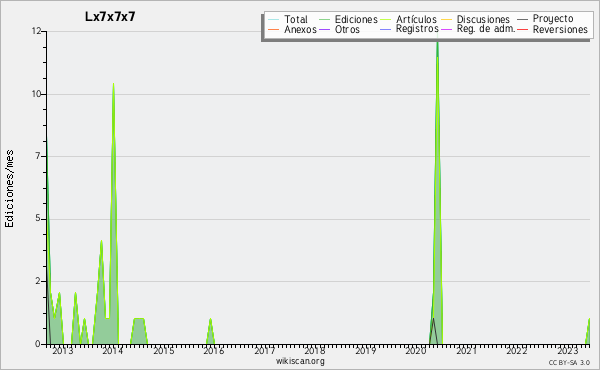Click the 2022 x-axis label

click(517, 351)
